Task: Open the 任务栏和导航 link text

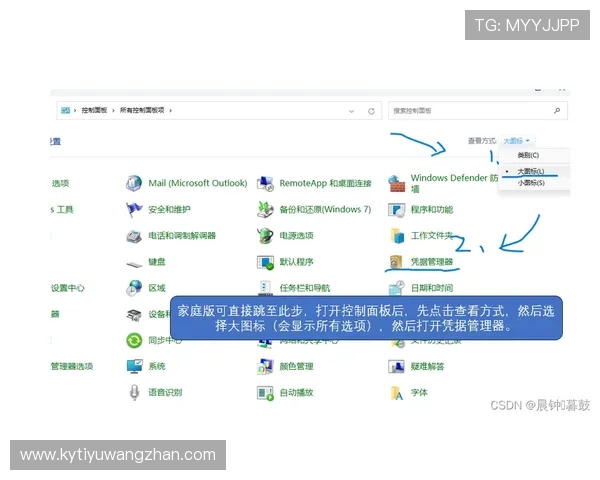Action: 305,288
